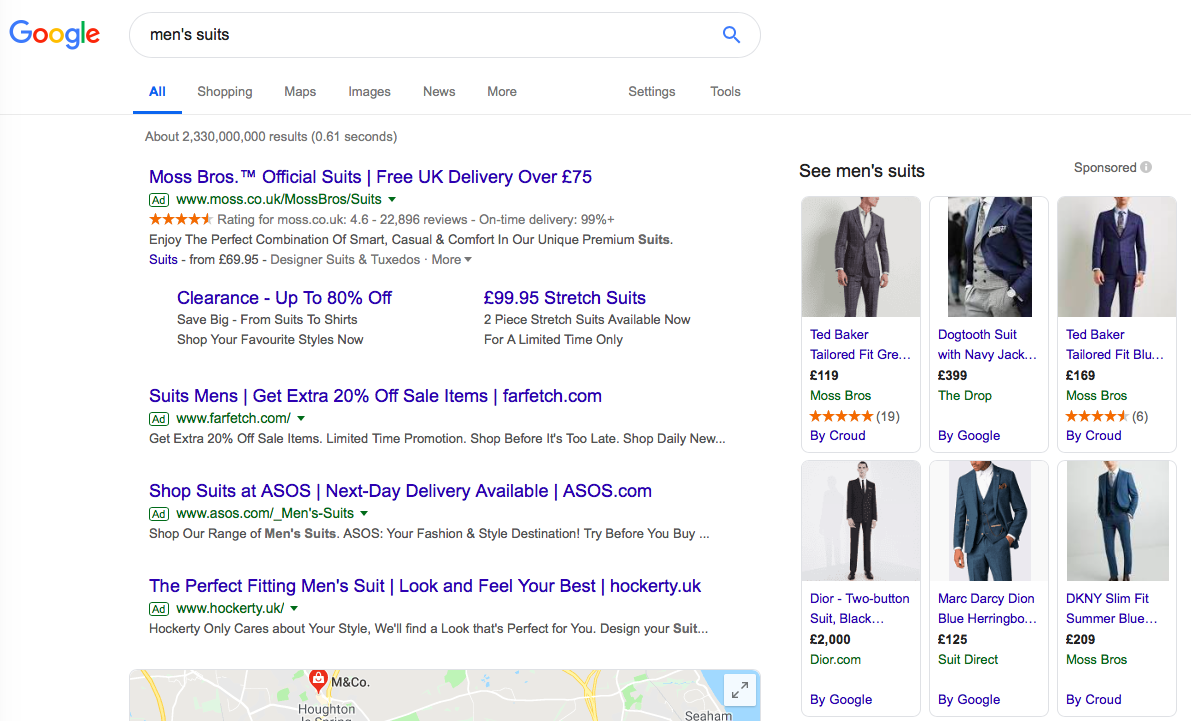Switch to the Shopping tab
This screenshot has width=1191, height=721.
(x=225, y=91)
